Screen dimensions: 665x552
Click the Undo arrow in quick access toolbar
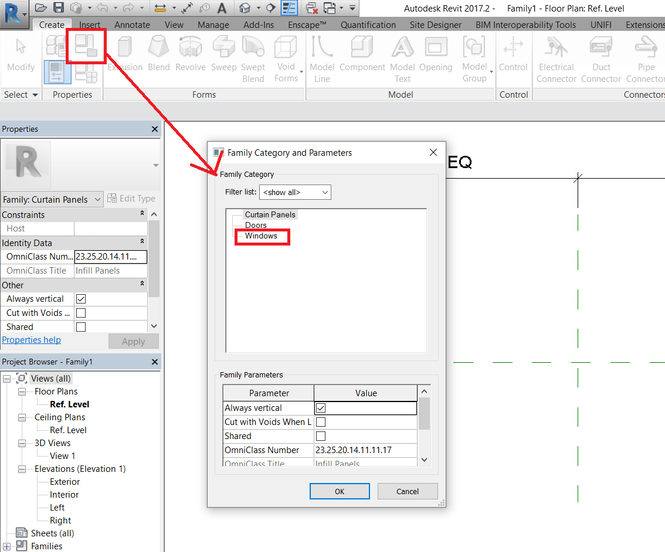[102, 8]
